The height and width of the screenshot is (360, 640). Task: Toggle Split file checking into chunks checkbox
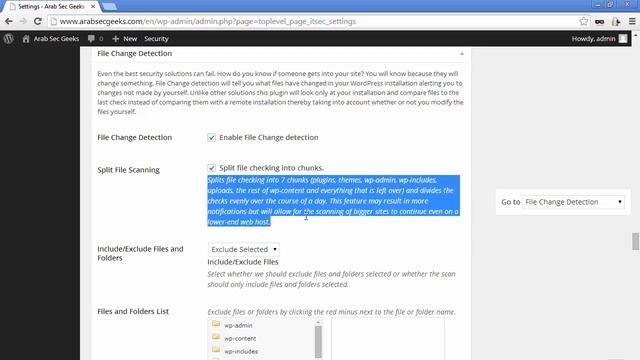211,168
